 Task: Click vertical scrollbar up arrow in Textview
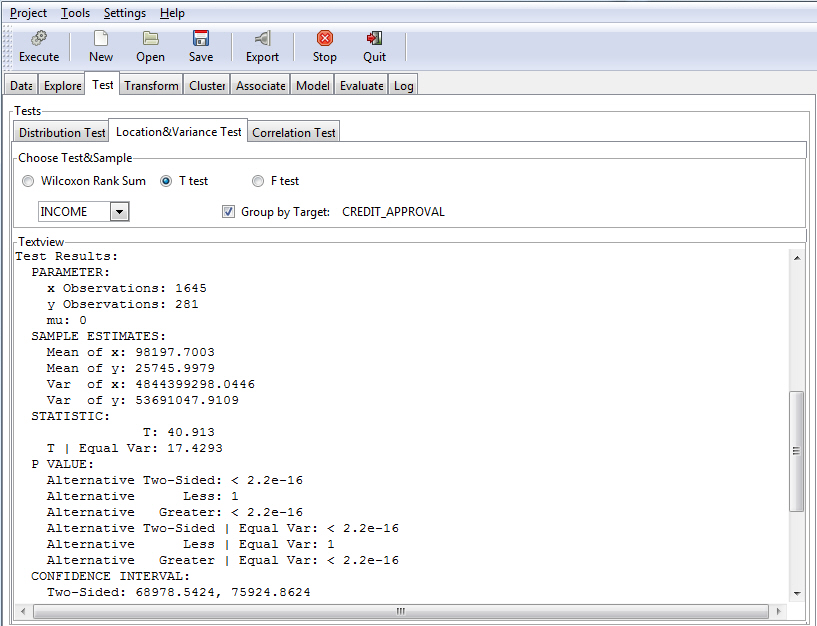[x=797, y=258]
